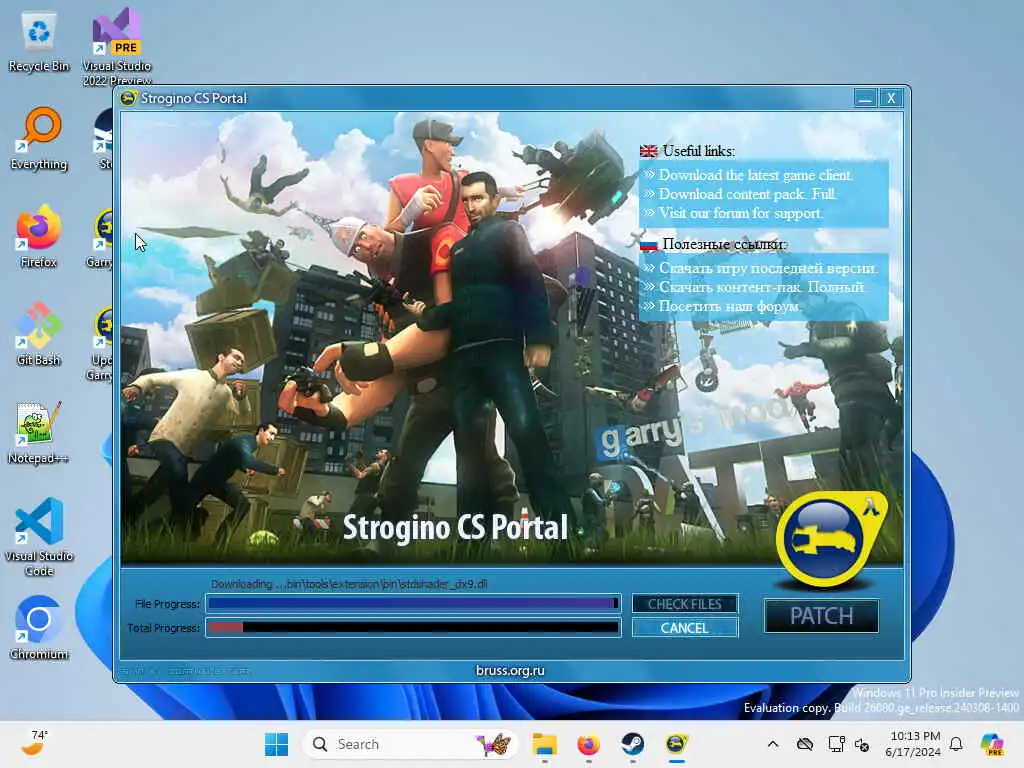Open the Everything search shortcut
This screenshot has height=768, width=1024.
(x=39, y=138)
